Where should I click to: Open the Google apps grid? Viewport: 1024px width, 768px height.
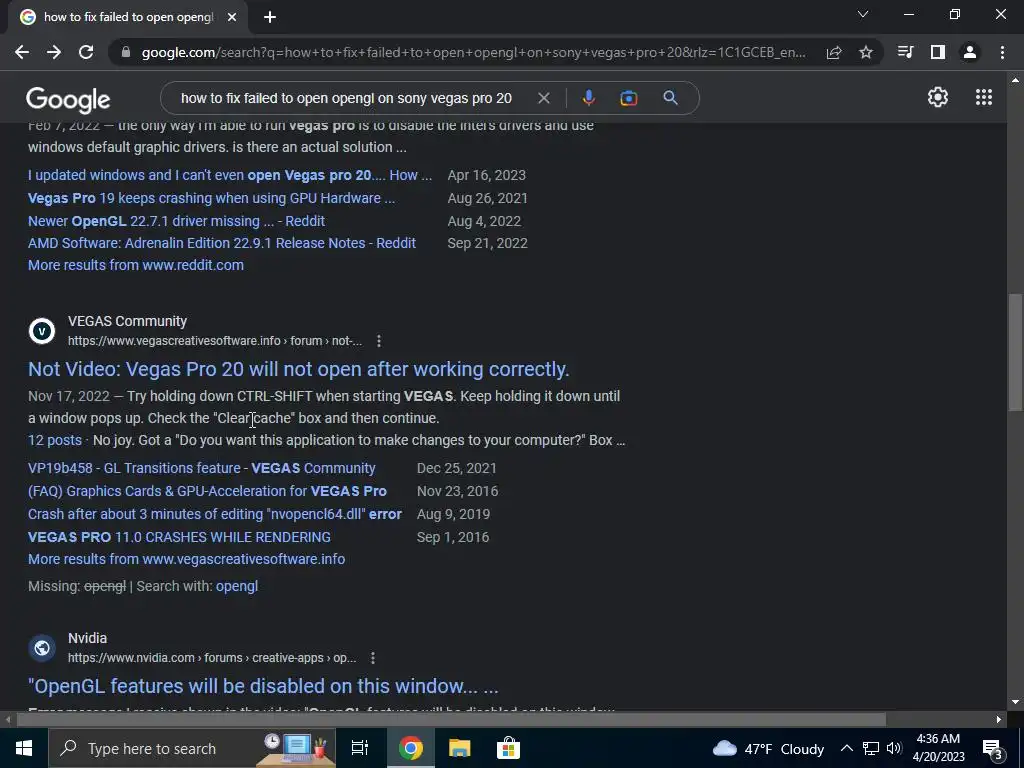[984, 97]
